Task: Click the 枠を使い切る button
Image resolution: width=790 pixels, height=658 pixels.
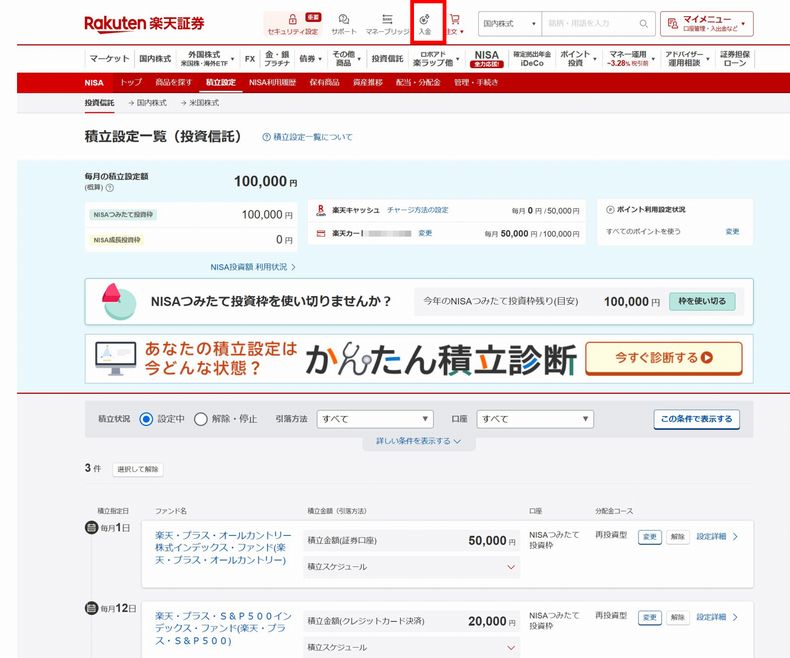Action: [702, 301]
